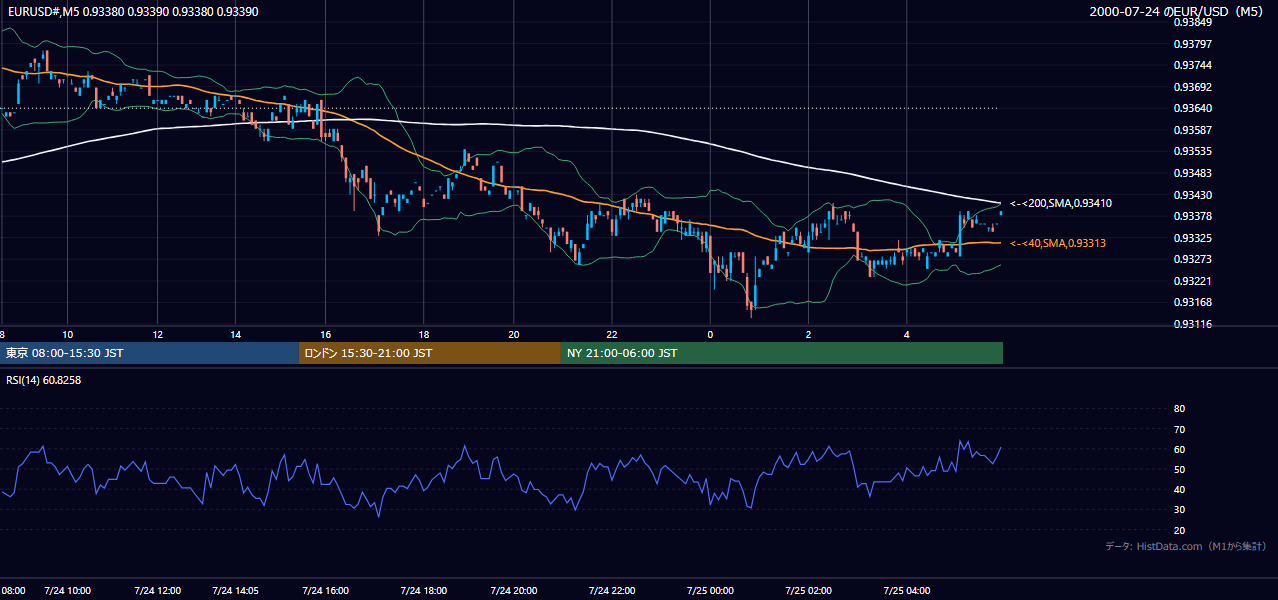Click price axis value 0.93535
Viewport: 1278px width, 600px height.
pyautogui.click(x=1193, y=152)
